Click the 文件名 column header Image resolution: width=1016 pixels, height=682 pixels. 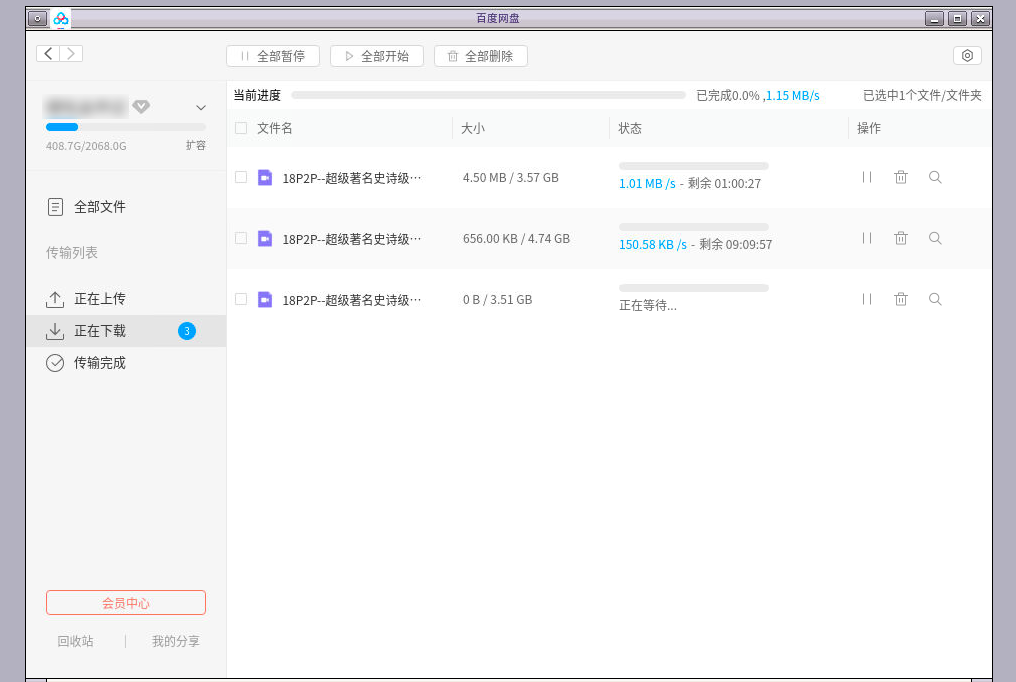coord(275,128)
